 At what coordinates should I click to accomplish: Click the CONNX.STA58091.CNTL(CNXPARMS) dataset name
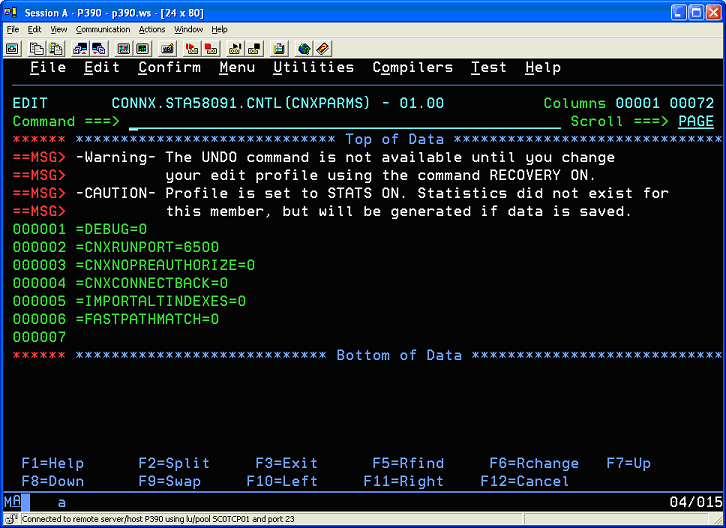pos(241,103)
